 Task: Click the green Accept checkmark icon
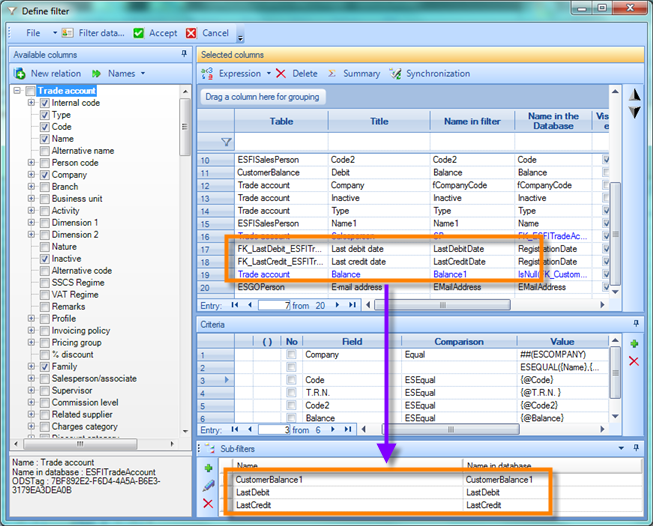[139, 33]
